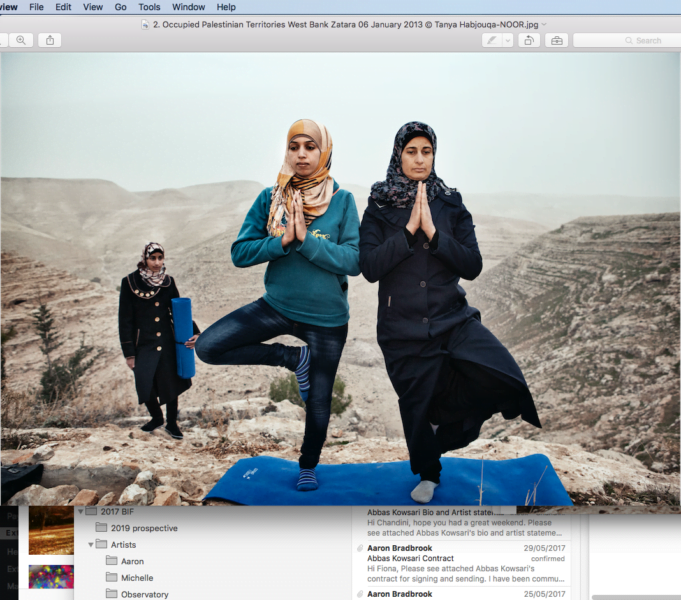Open the Tools menu
The height and width of the screenshot is (600, 681).
tap(149, 7)
